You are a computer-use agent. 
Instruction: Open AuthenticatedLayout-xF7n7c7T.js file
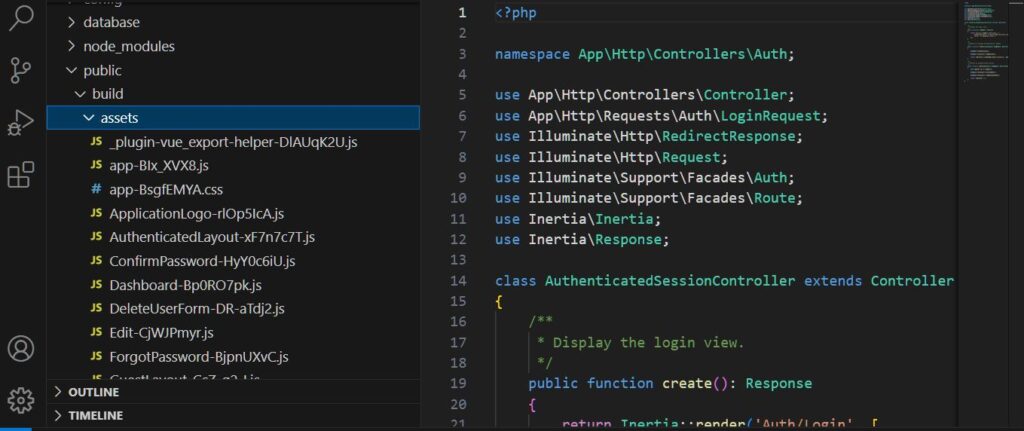click(212, 237)
